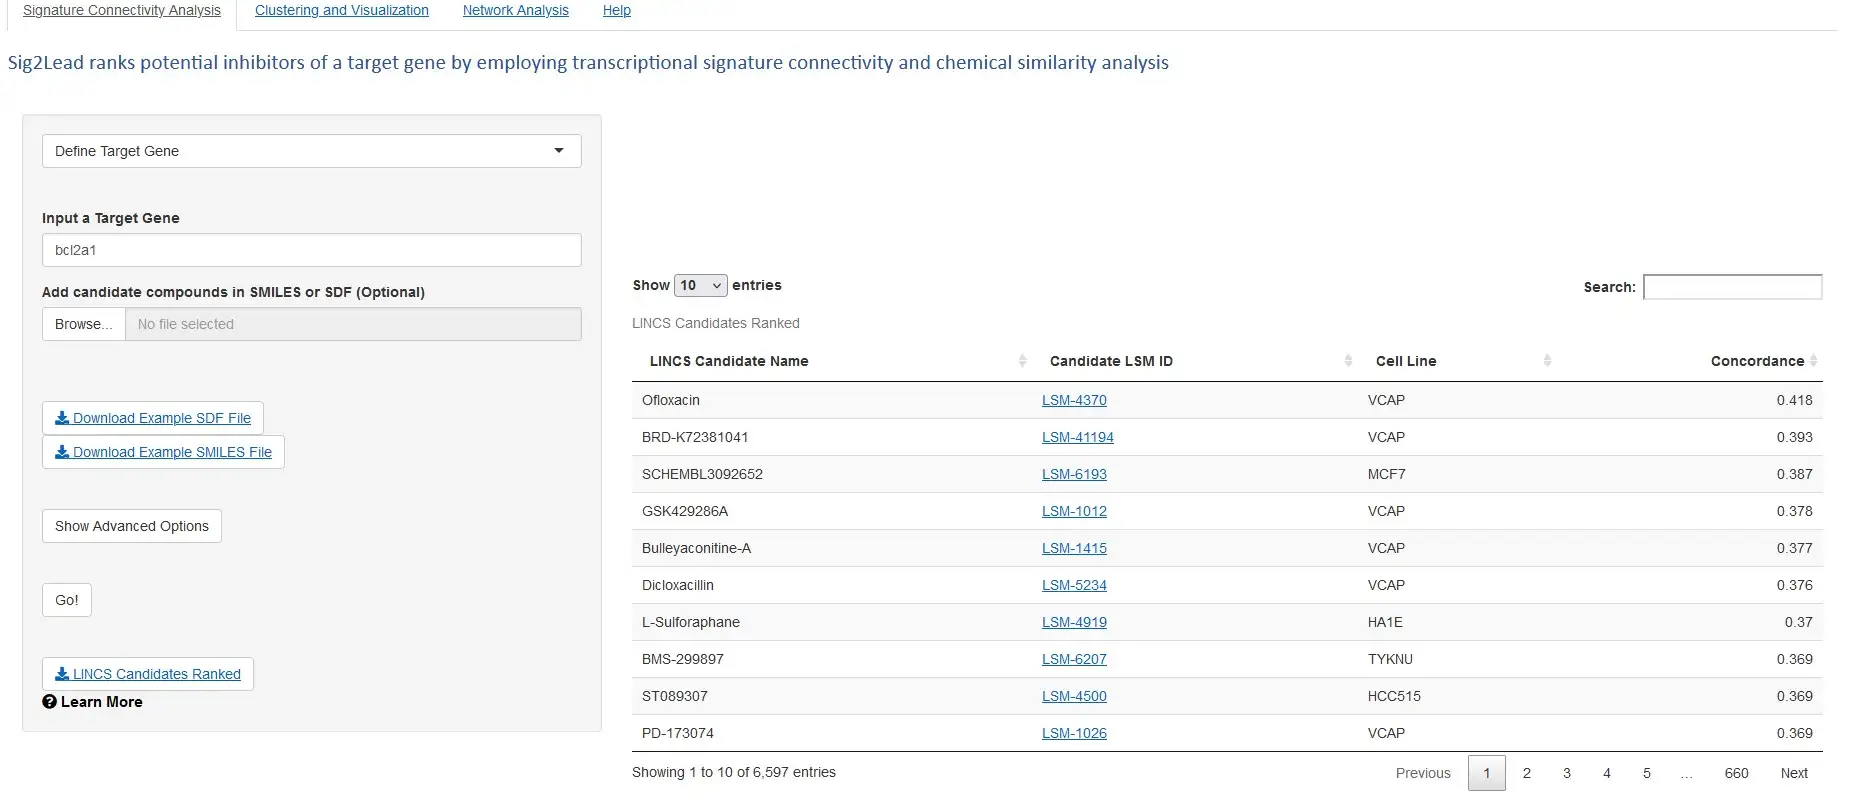Viewport: 1851px width, 801px height.
Task: Click 'Showing 1 to 10 of 6,597 entries' text
Action: pos(734,772)
